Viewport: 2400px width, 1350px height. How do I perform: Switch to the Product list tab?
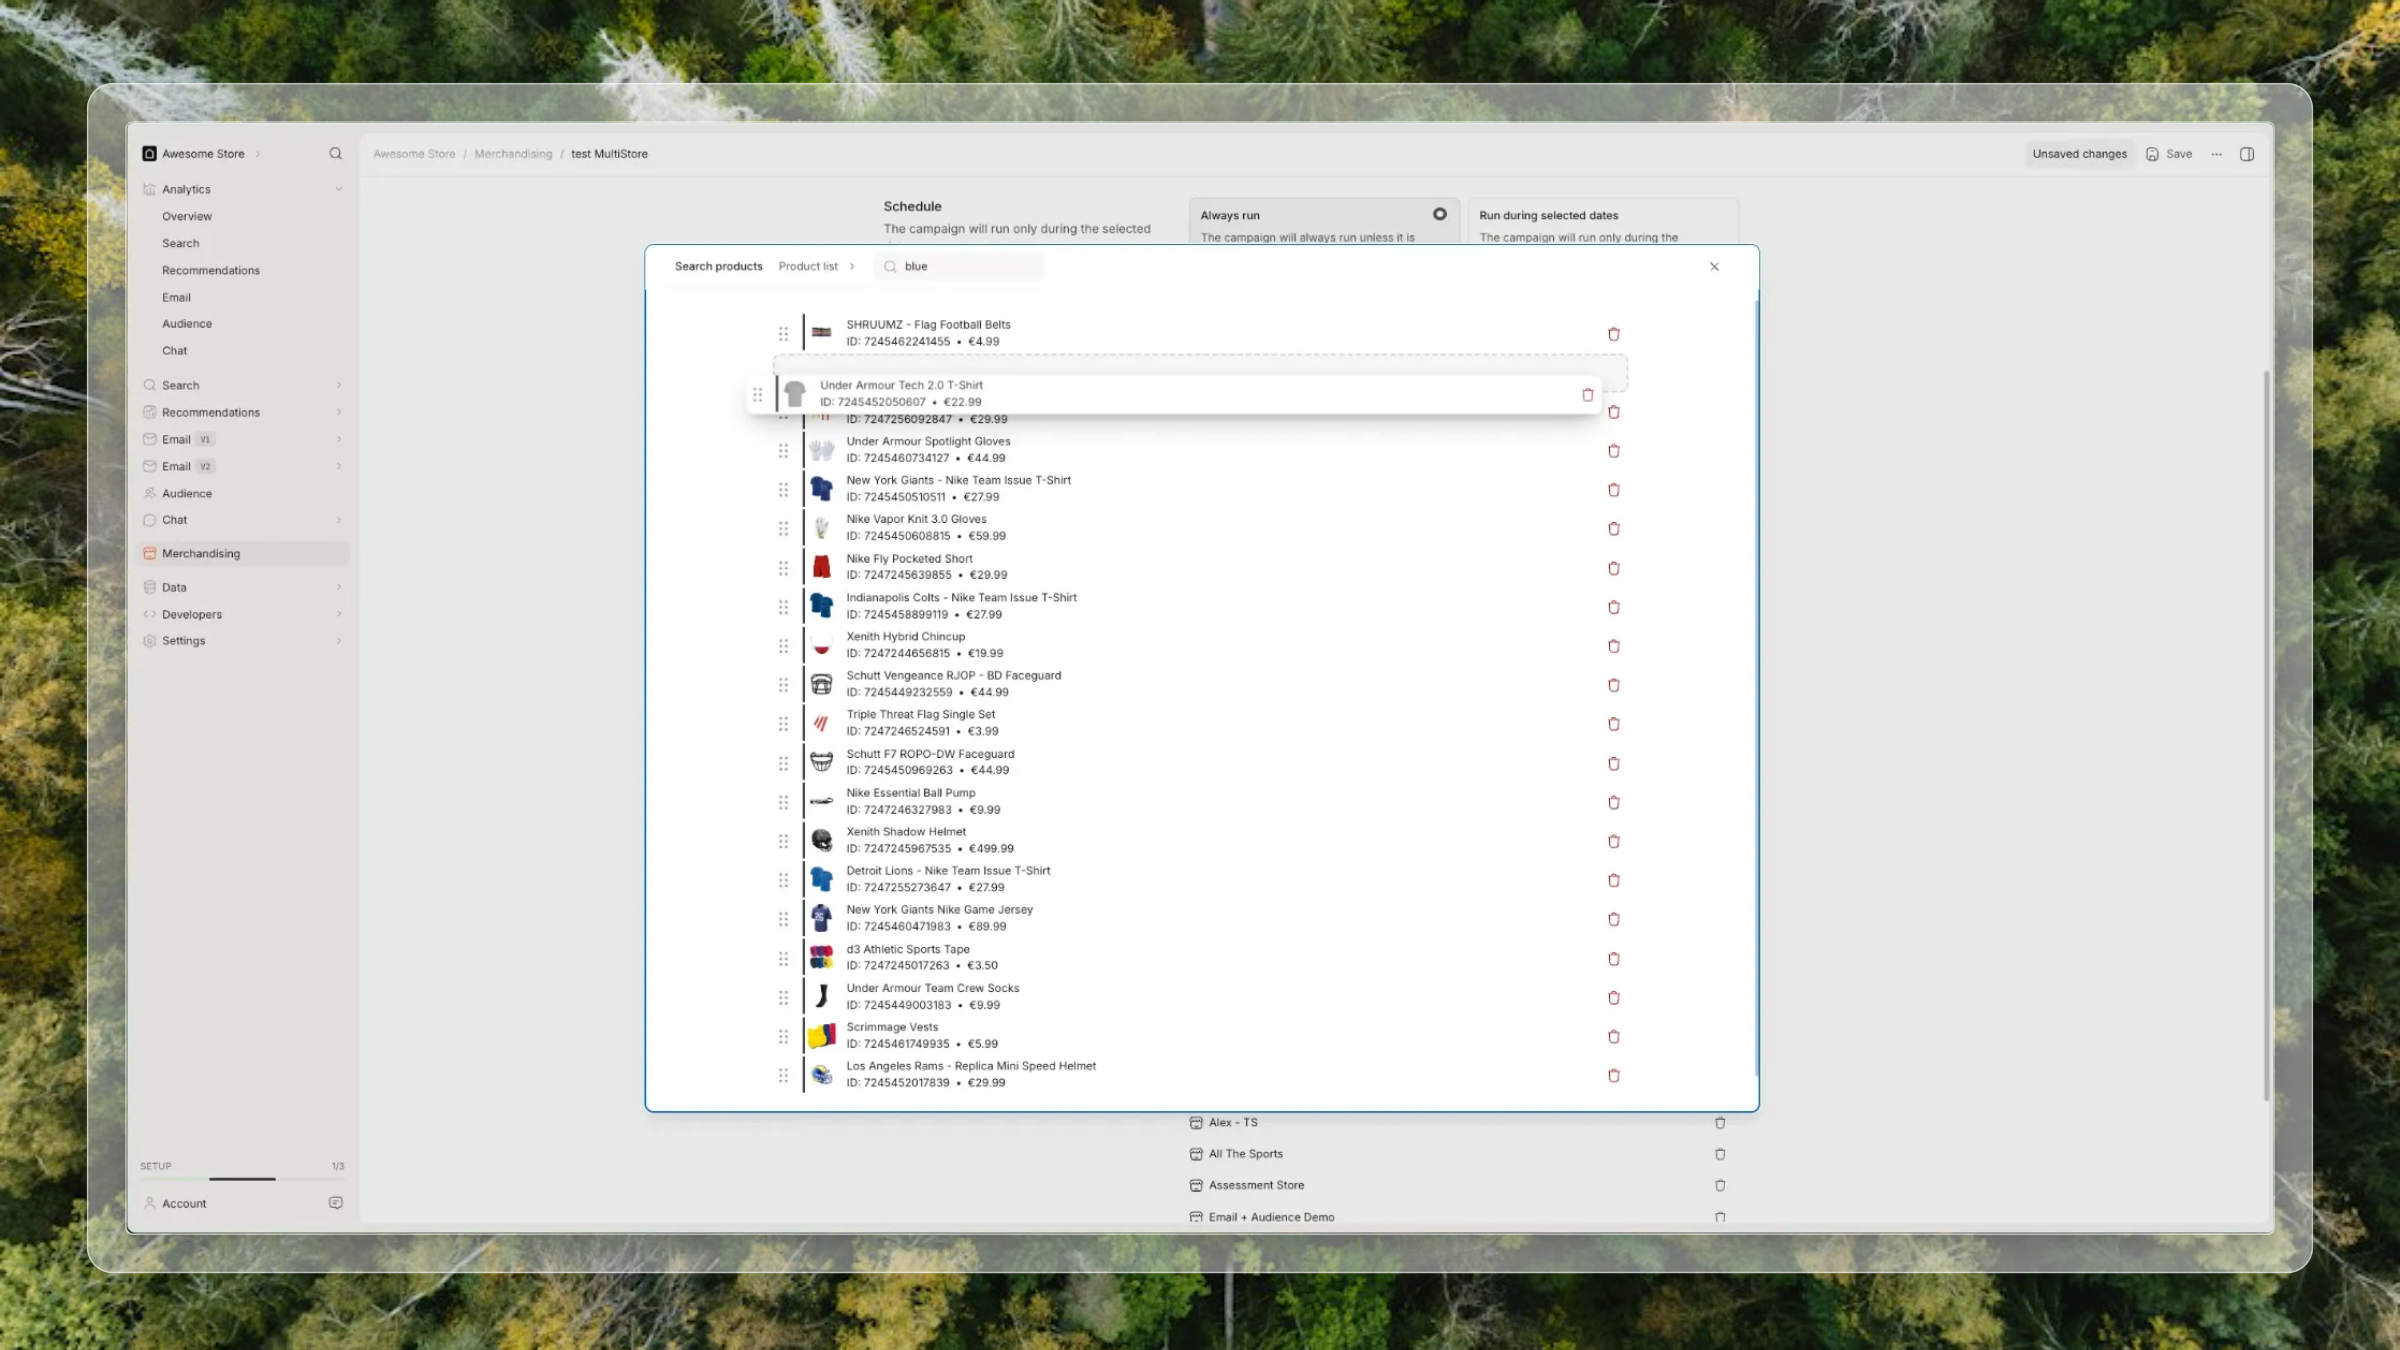coord(808,267)
